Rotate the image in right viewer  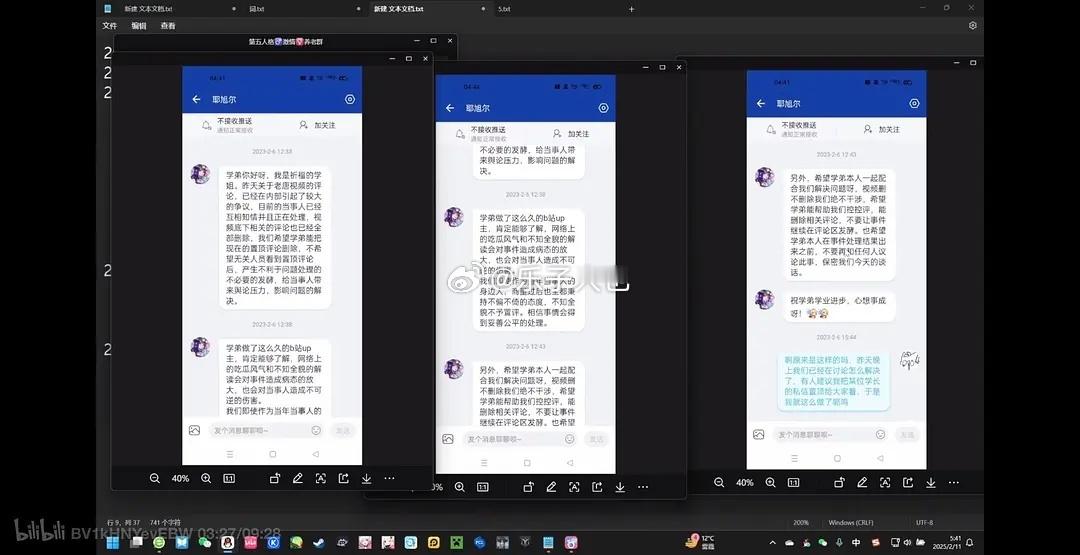pos(840,483)
